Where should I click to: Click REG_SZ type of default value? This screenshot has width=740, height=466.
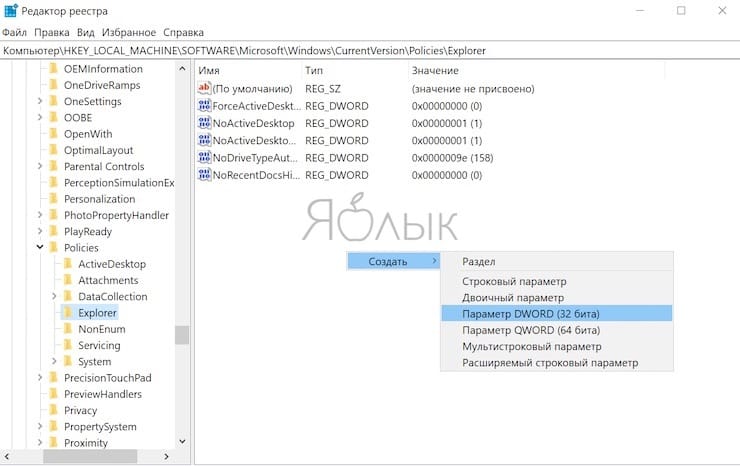coord(323,89)
